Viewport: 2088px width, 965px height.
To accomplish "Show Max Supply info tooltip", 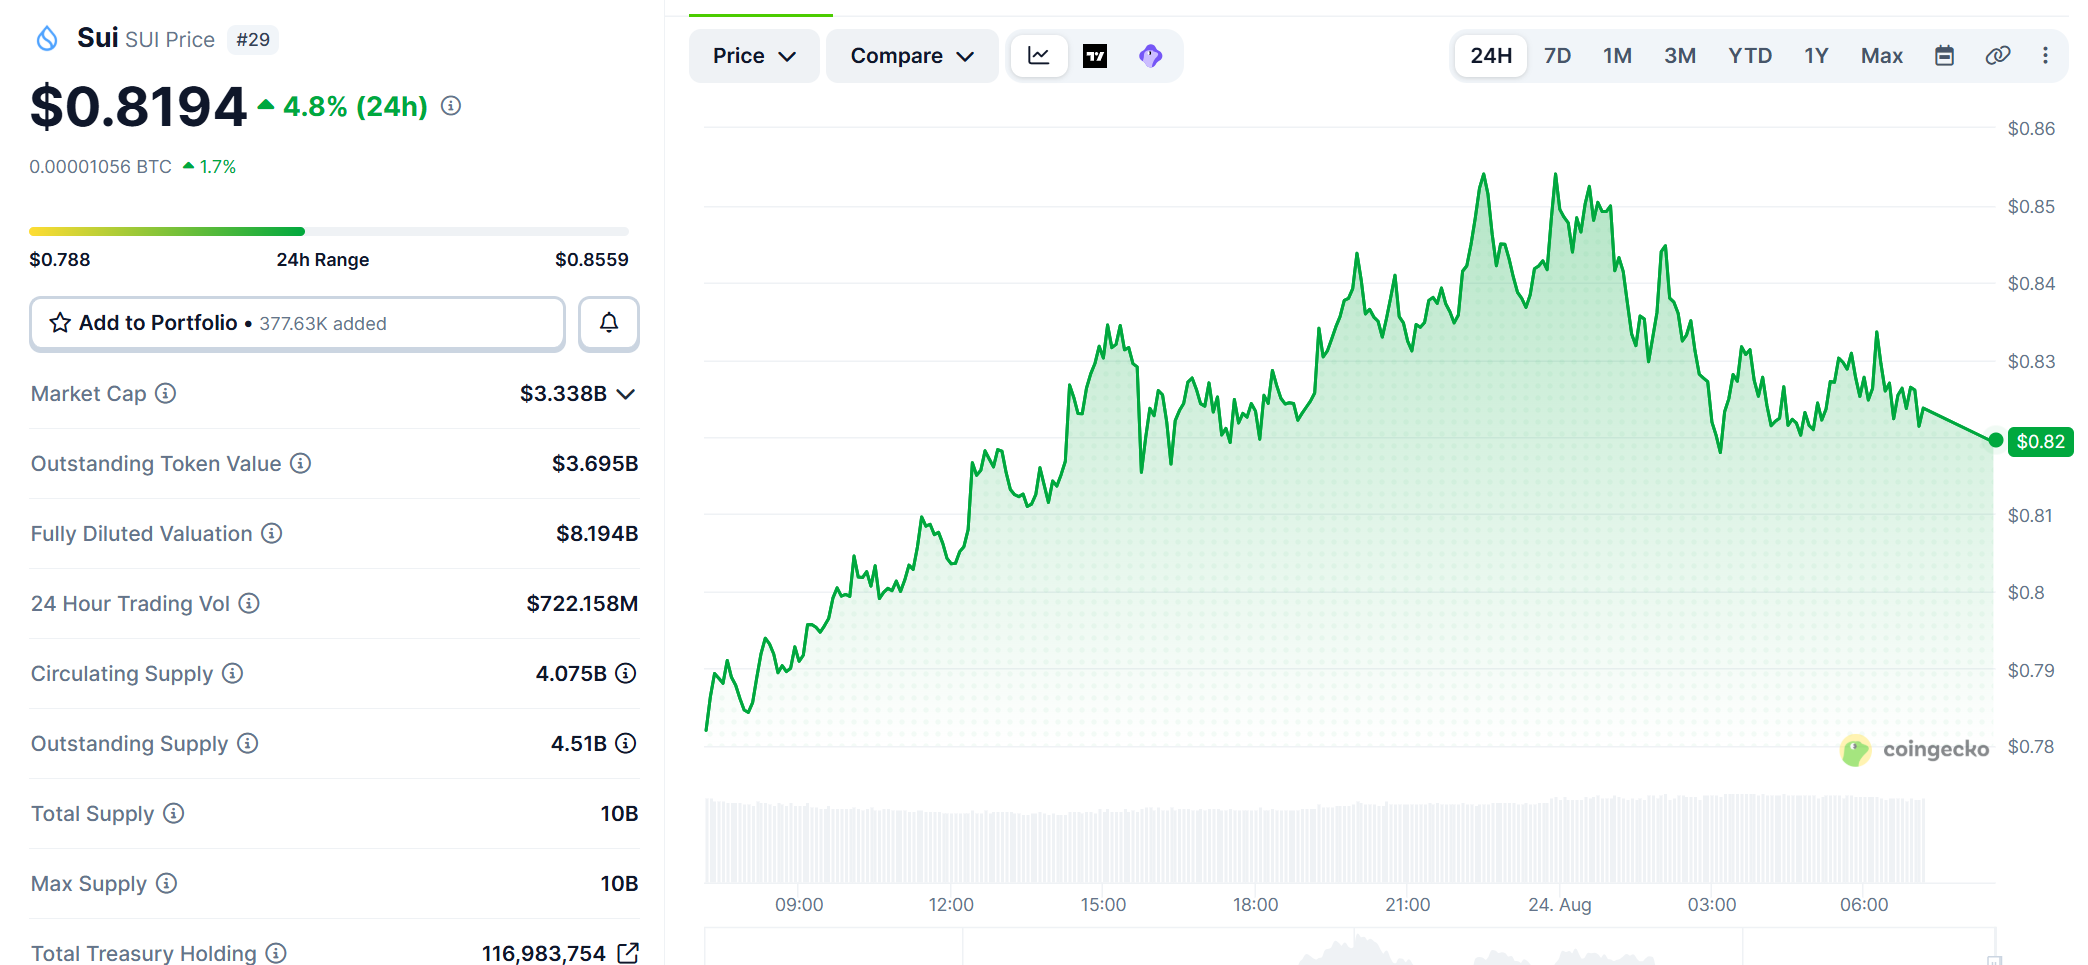I will tap(166, 883).
